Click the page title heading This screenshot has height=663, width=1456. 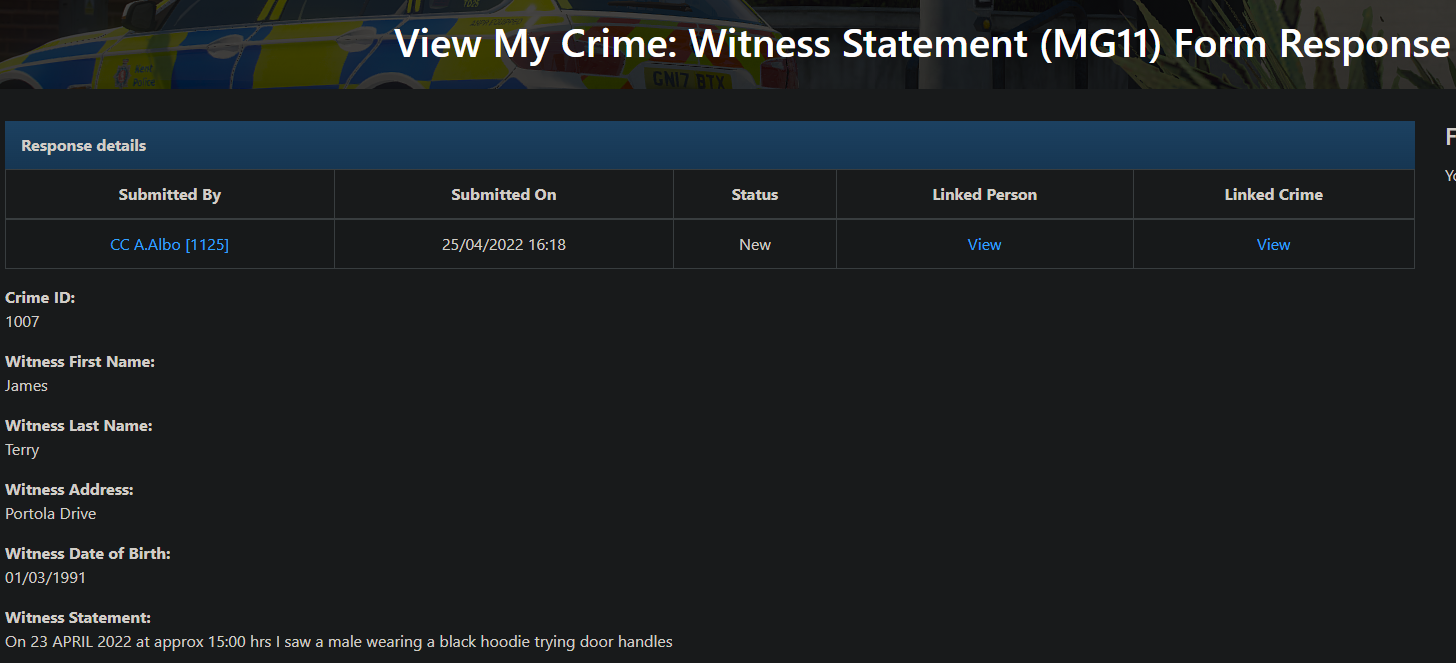pos(921,44)
